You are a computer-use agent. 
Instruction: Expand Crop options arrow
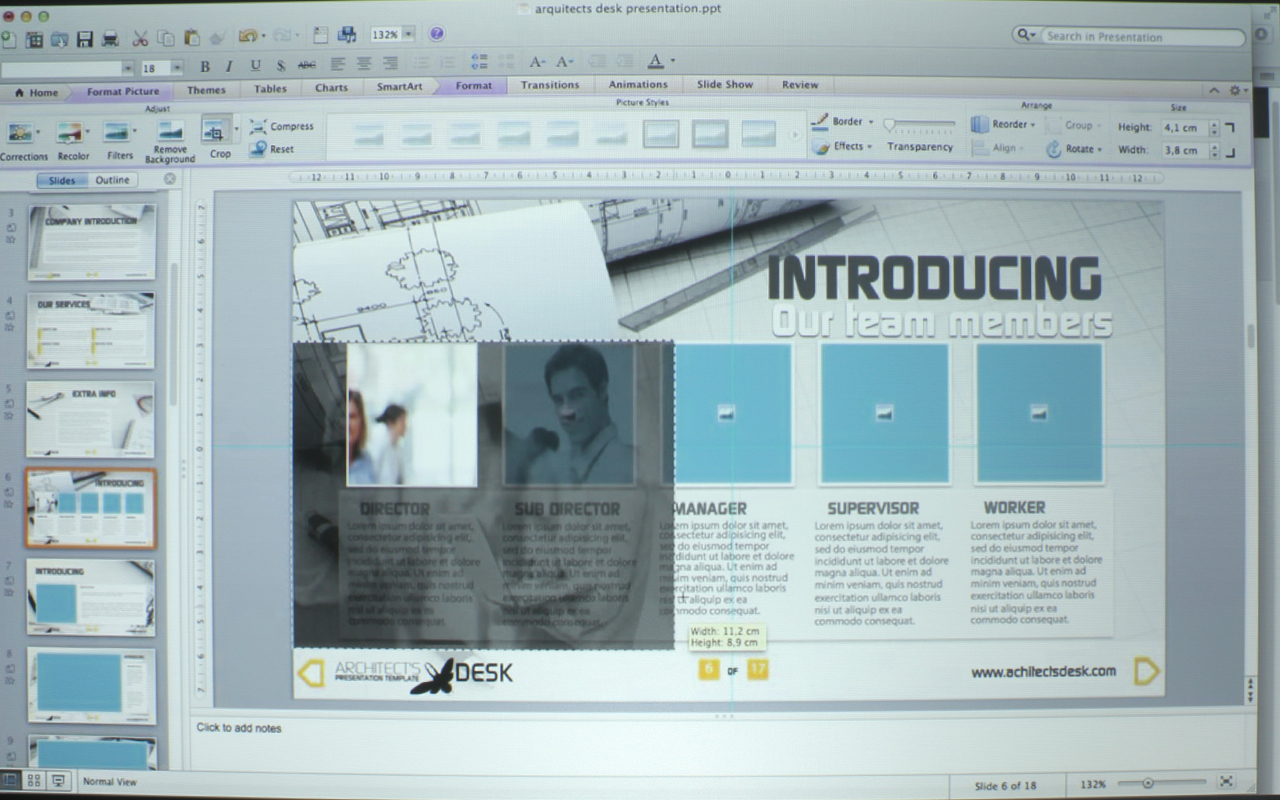[x=237, y=129]
